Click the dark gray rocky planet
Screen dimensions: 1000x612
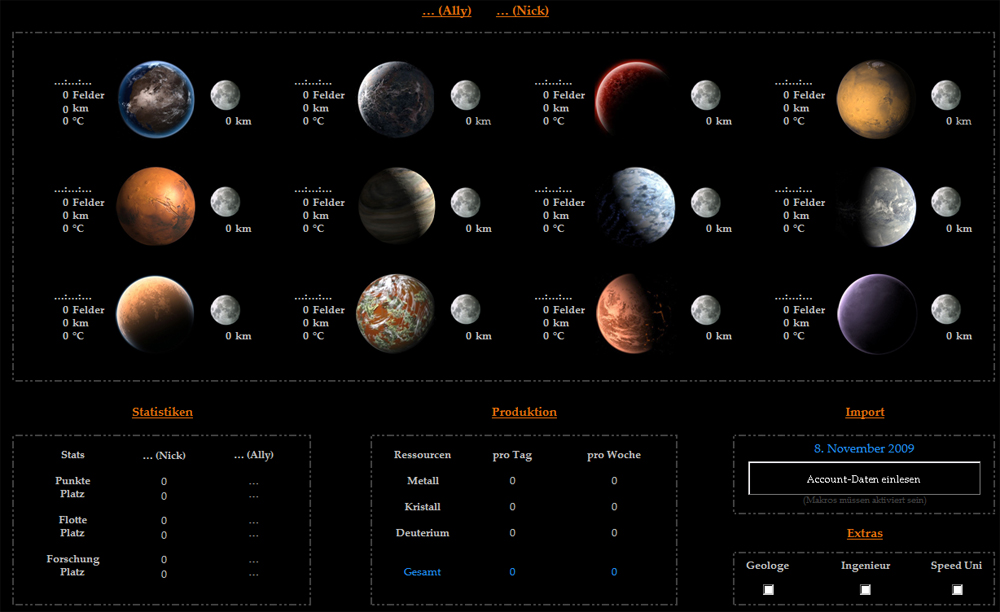click(x=396, y=99)
